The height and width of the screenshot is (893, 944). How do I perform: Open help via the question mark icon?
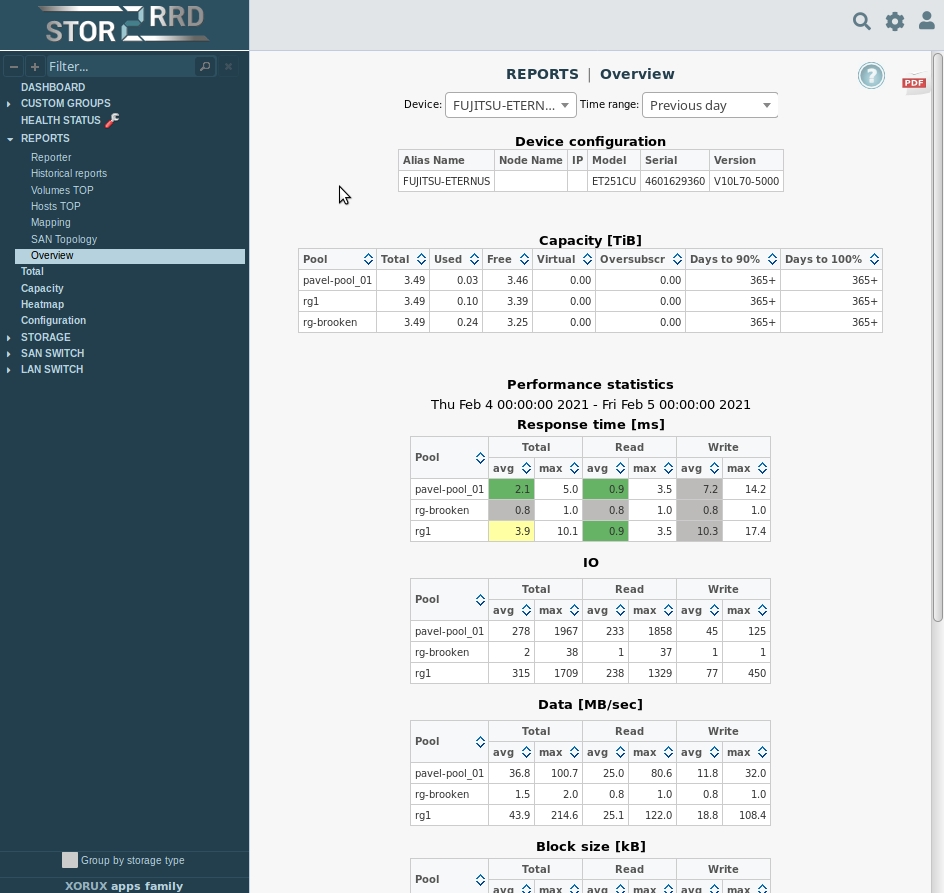coord(871,75)
